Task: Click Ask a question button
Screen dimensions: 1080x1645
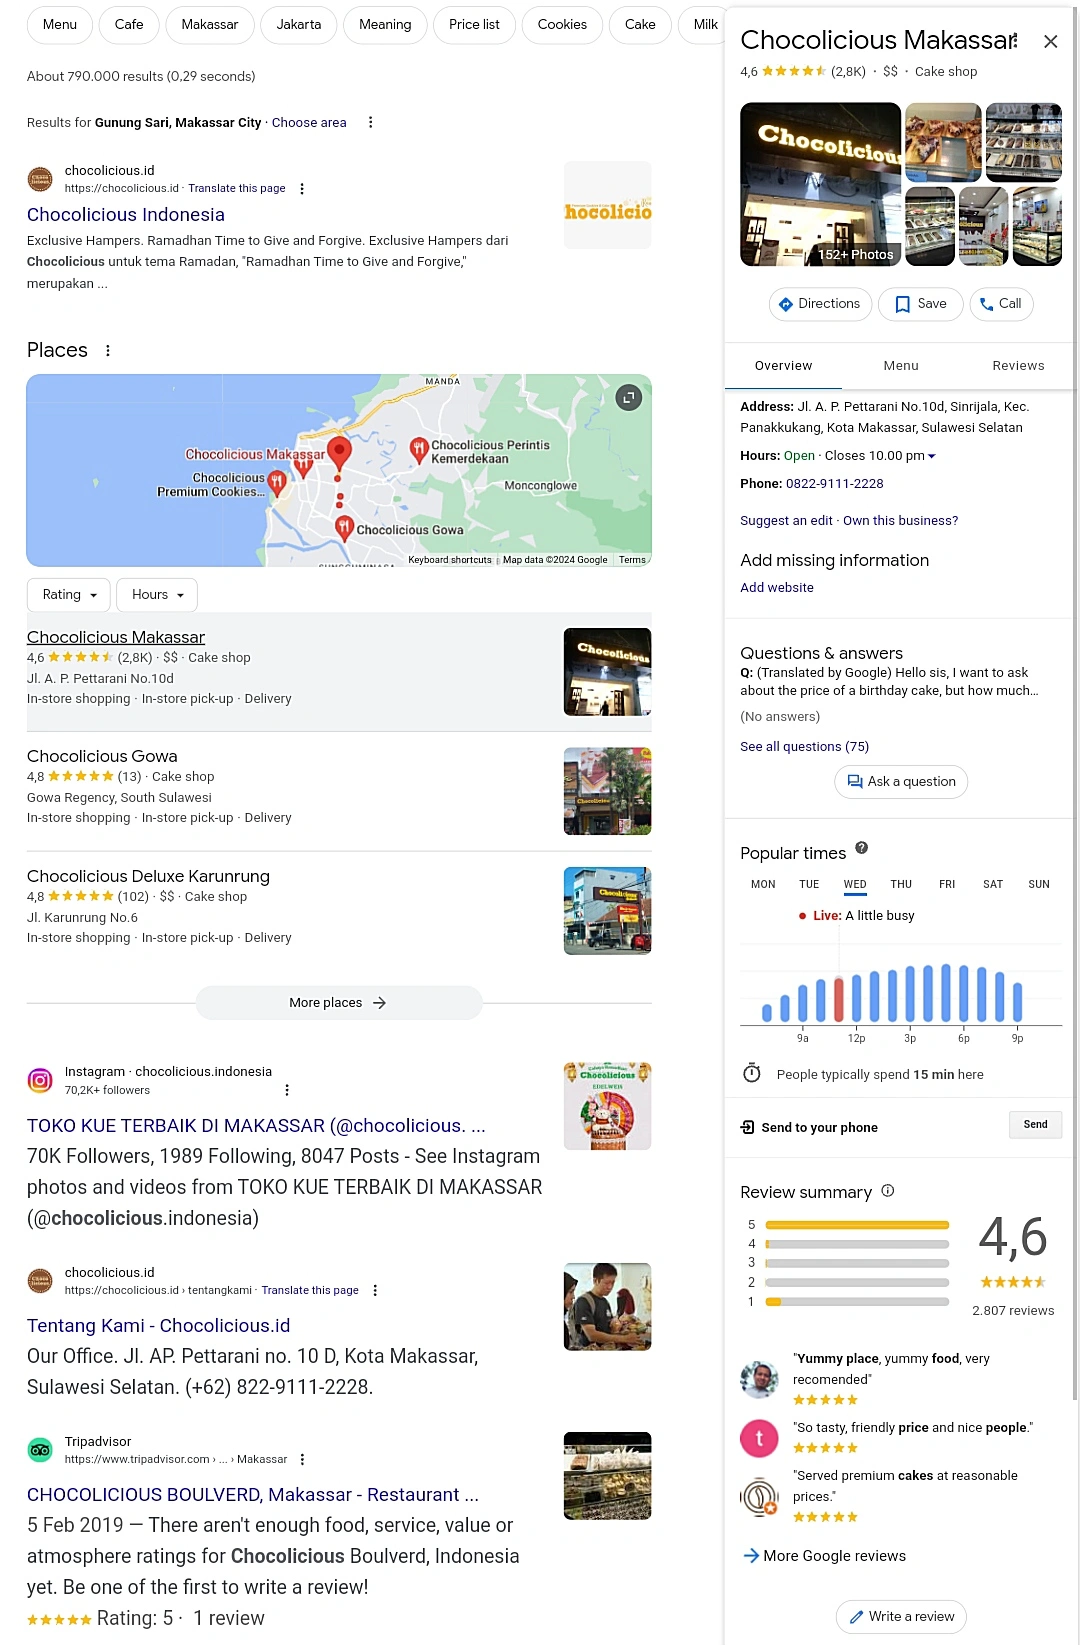Action: [901, 782]
